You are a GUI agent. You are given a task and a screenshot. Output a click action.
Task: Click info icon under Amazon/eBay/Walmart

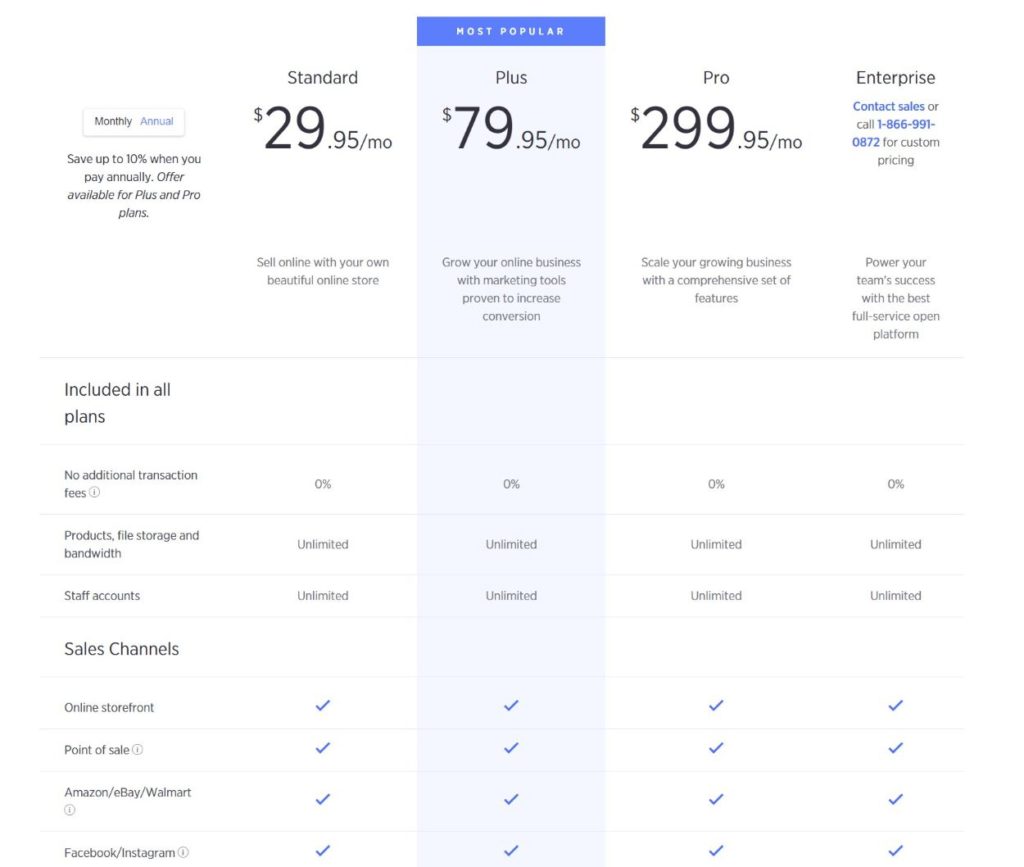click(70, 810)
